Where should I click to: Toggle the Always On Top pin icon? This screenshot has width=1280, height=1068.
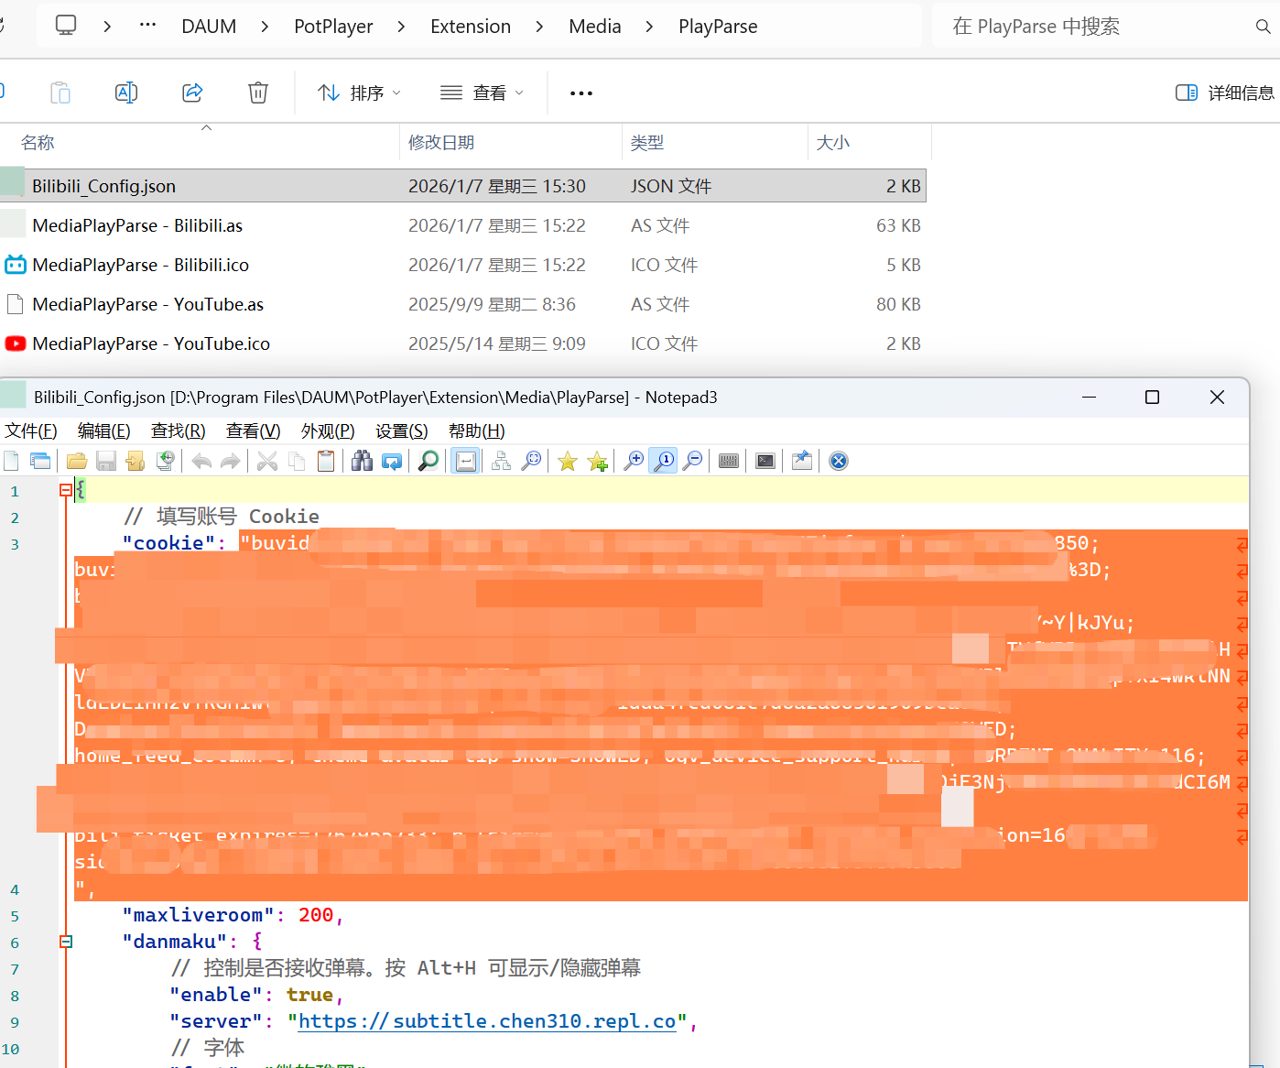click(x=801, y=461)
